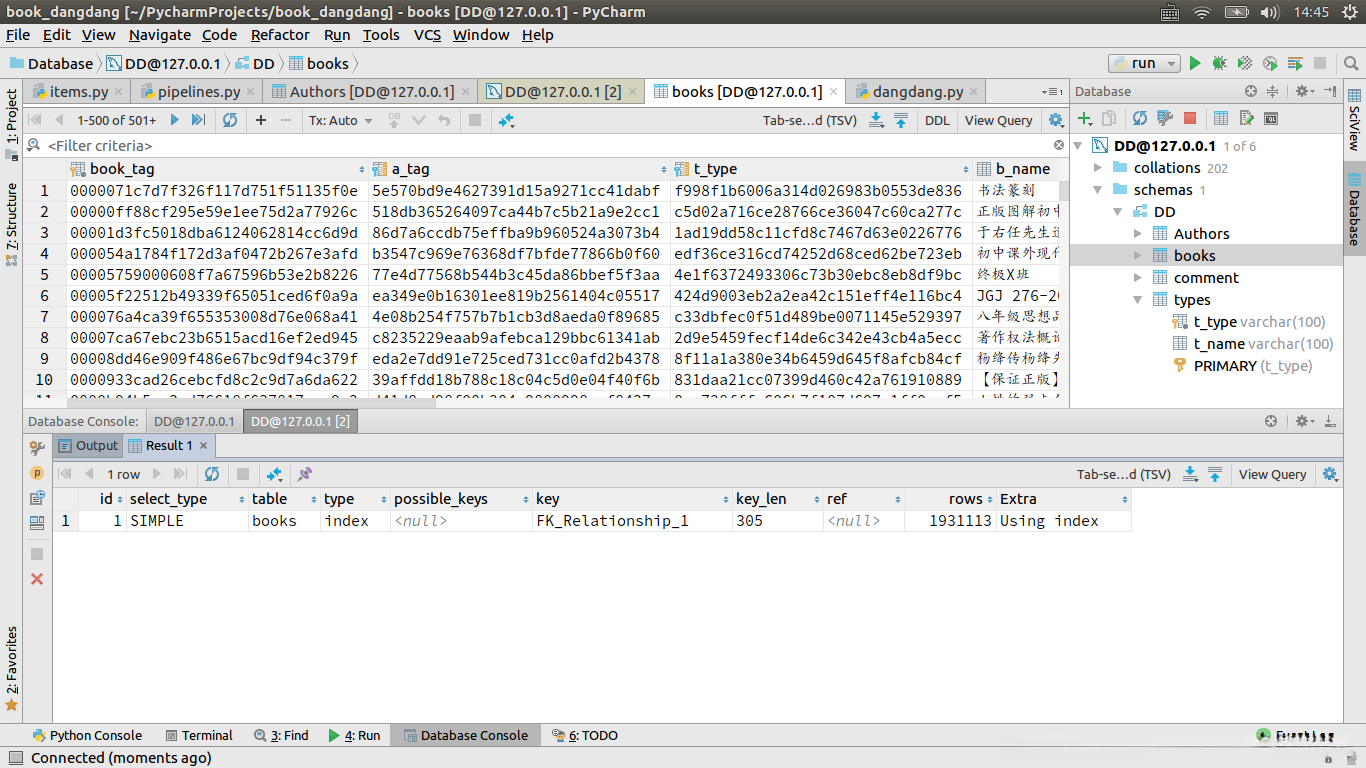Run the 'run' configuration with green play button
The width and height of the screenshot is (1366, 768).
pos(1194,63)
